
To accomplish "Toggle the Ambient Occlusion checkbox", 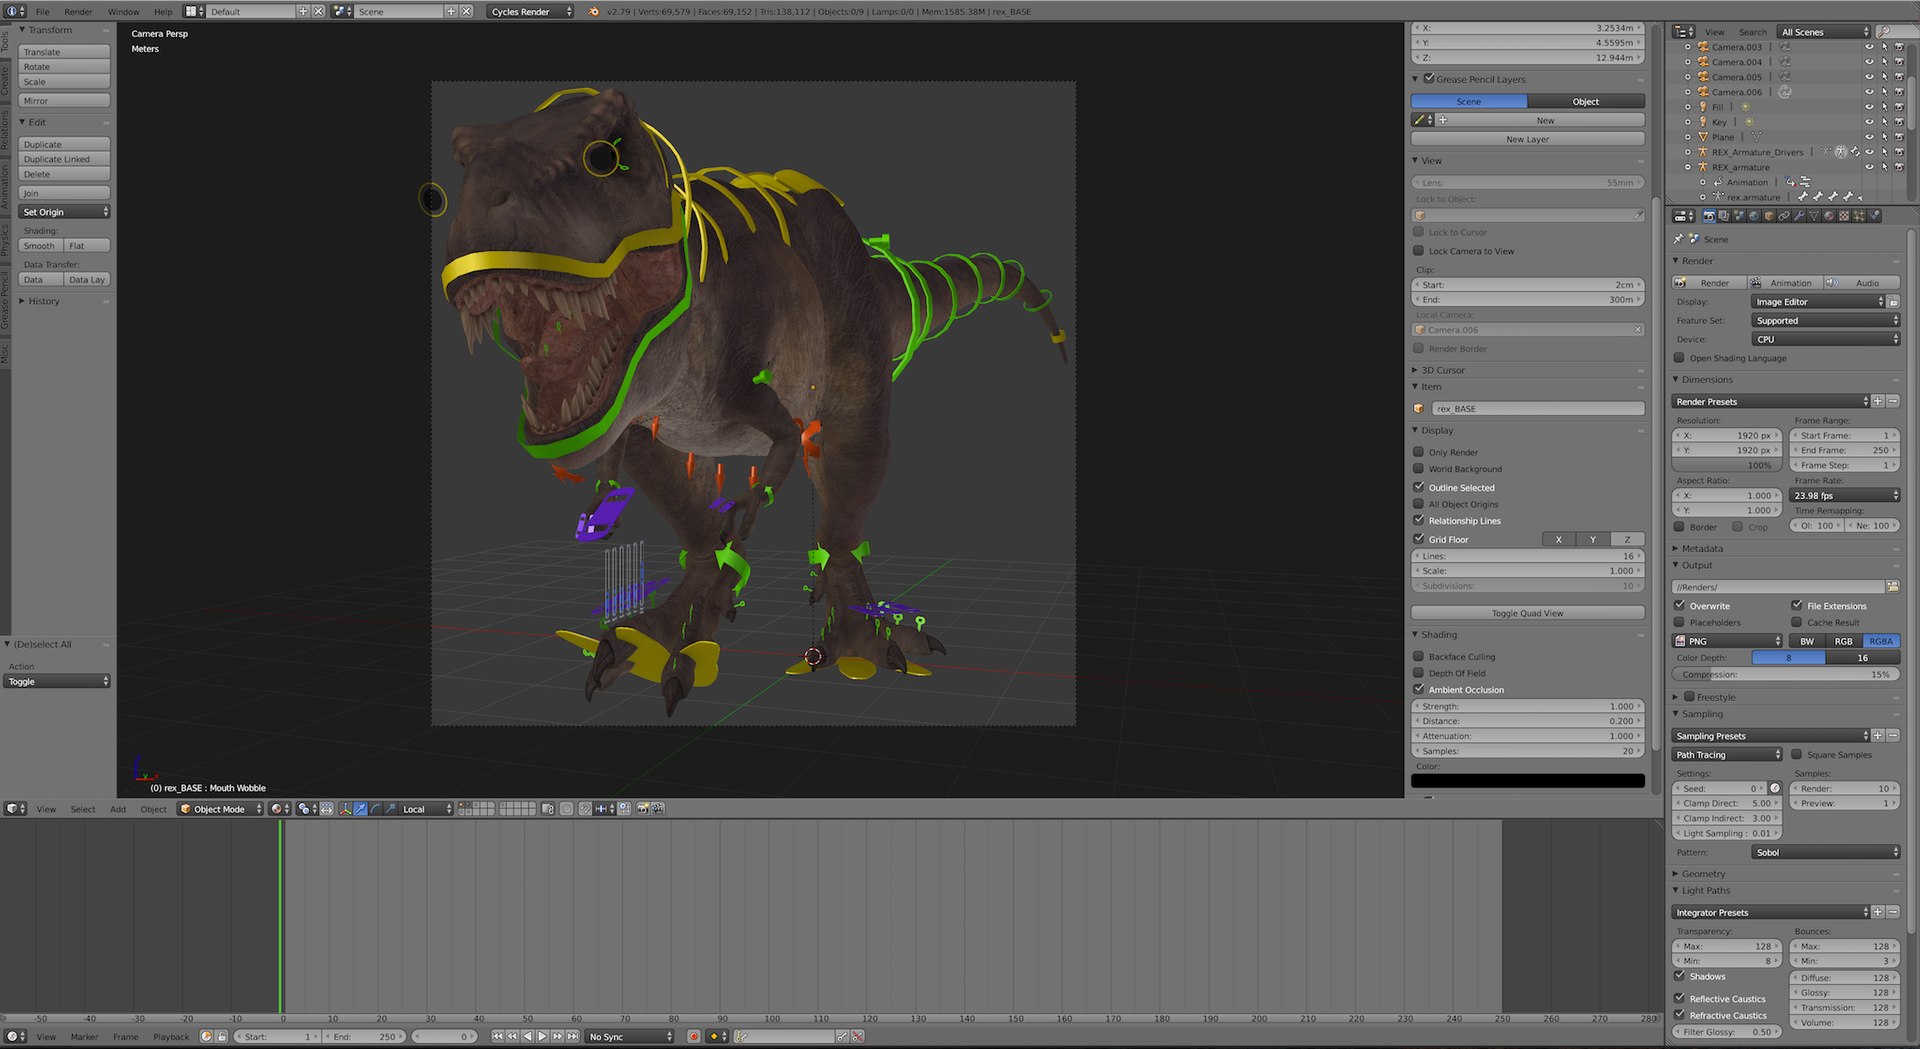I will (x=1418, y=689).
